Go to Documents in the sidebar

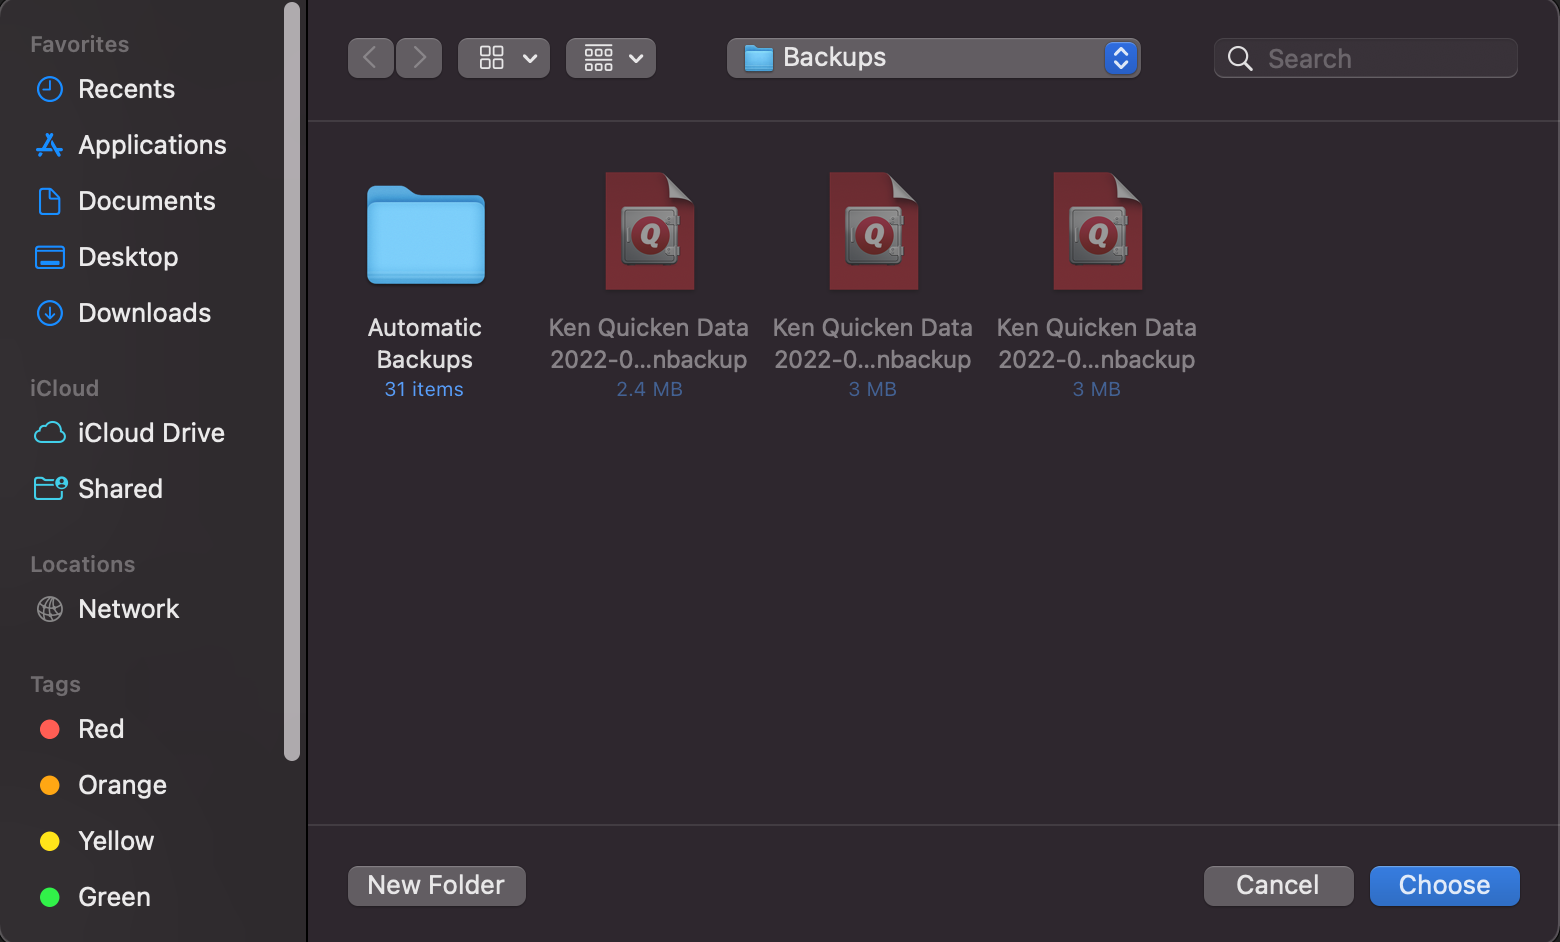146,201
